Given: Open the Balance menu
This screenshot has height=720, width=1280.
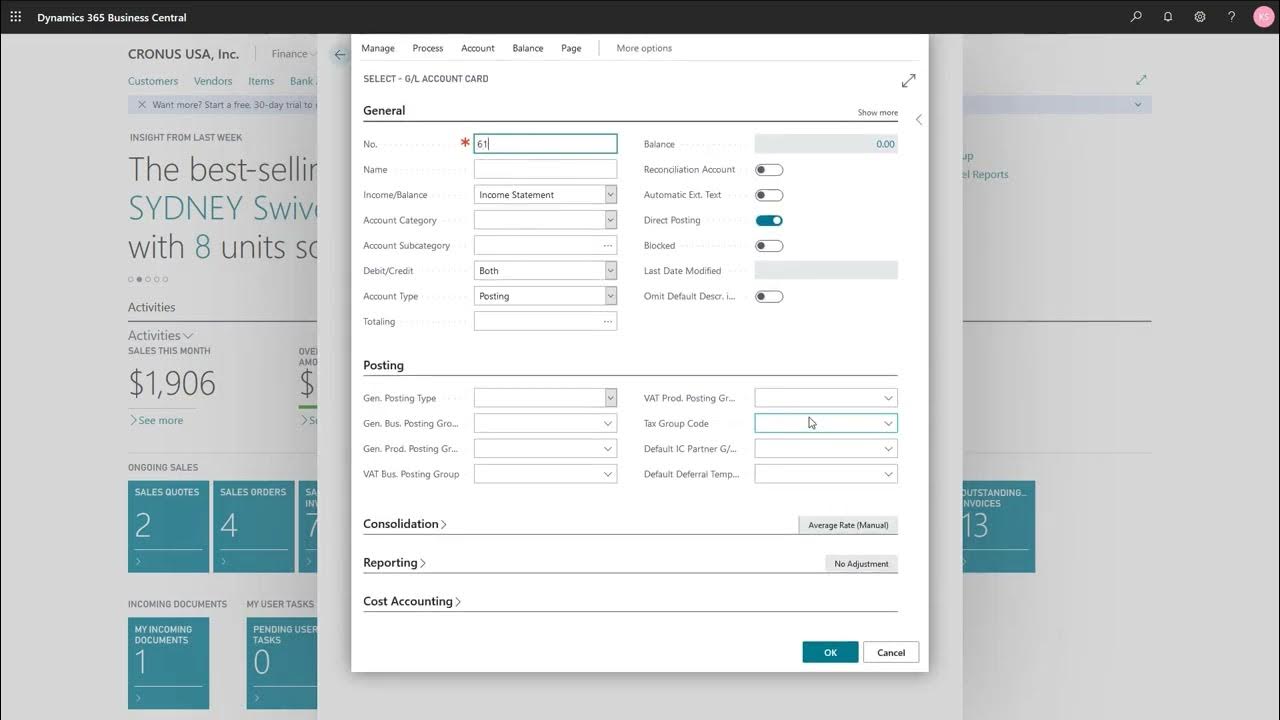Looking at the screenshot, I should pyautogui.click(x=528, y=48).
